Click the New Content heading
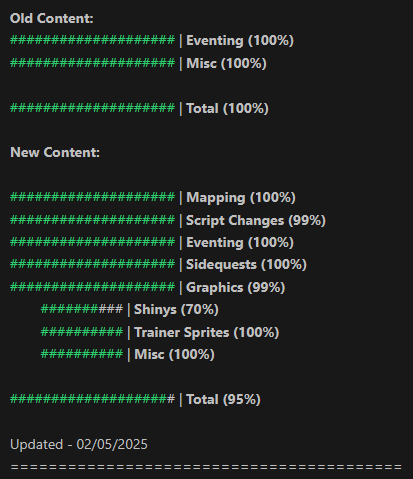Screen dimensions: 413x479 point(55,152)
